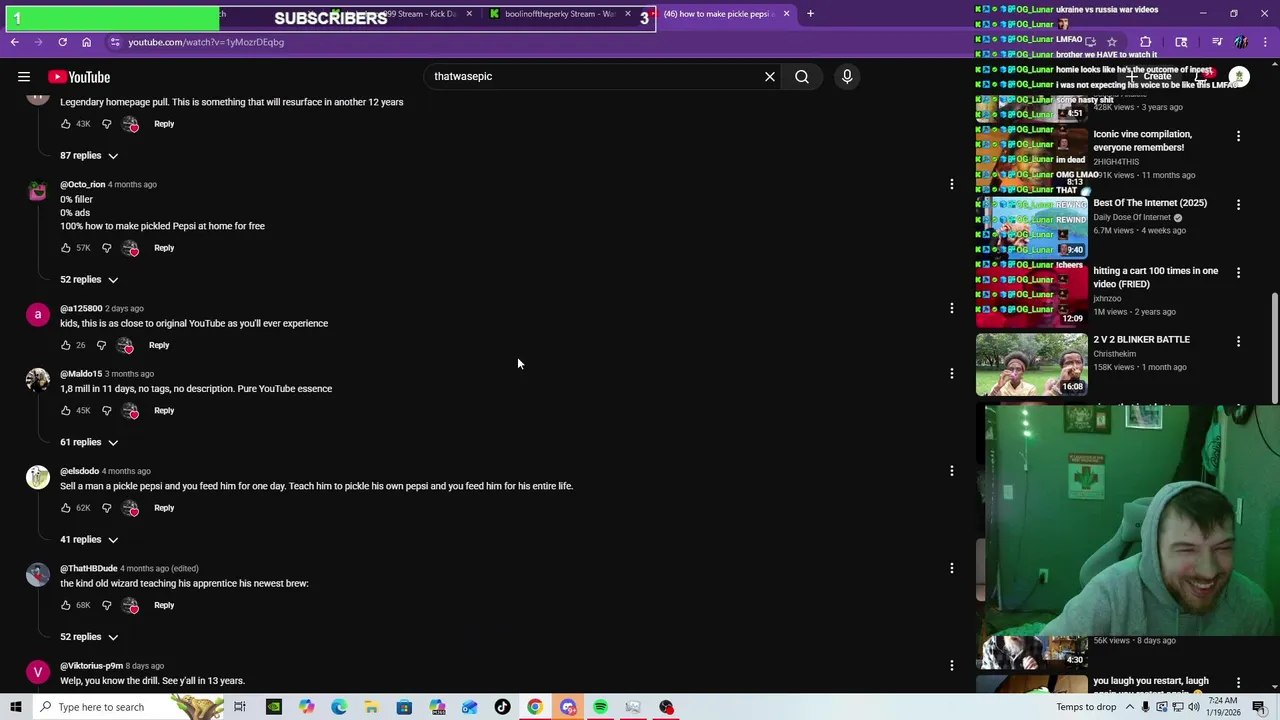Expand 52 replies under @Octo_rion
This screenshot has width=1280, height=720.
coord(89,280)
